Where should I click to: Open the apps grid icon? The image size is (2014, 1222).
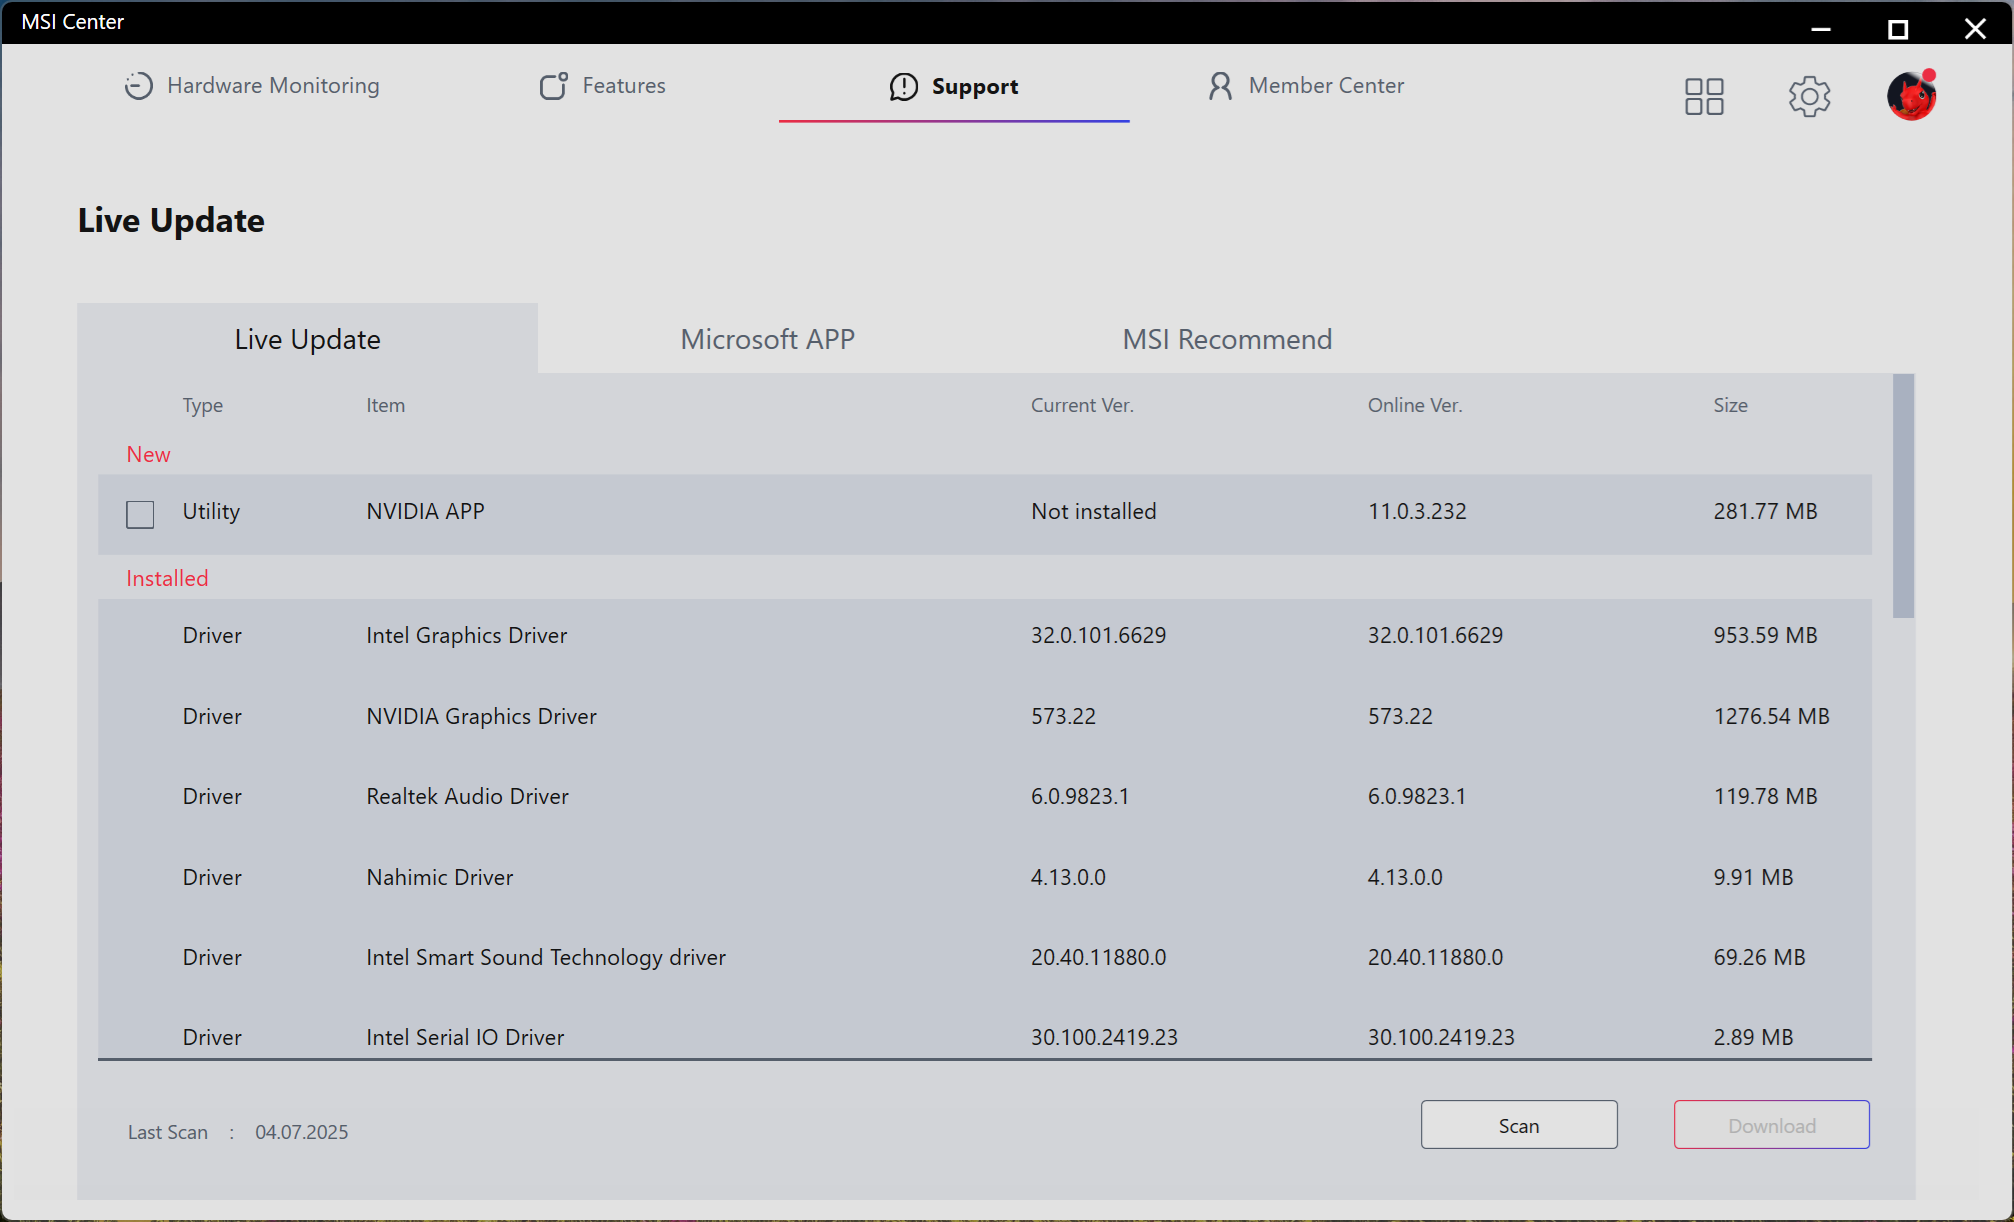coord(1704,97)
